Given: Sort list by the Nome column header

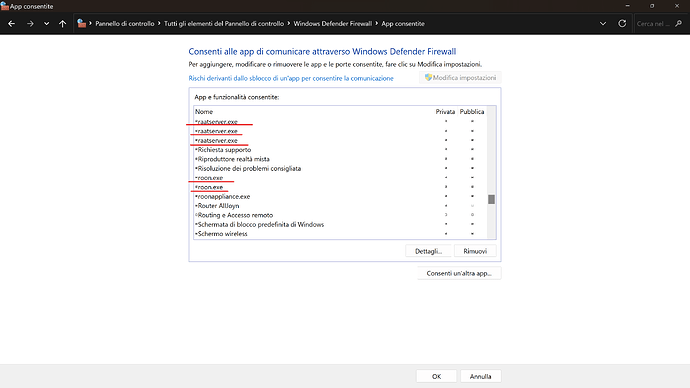Looking at the screenshot, I should click(x=204, y=112).
